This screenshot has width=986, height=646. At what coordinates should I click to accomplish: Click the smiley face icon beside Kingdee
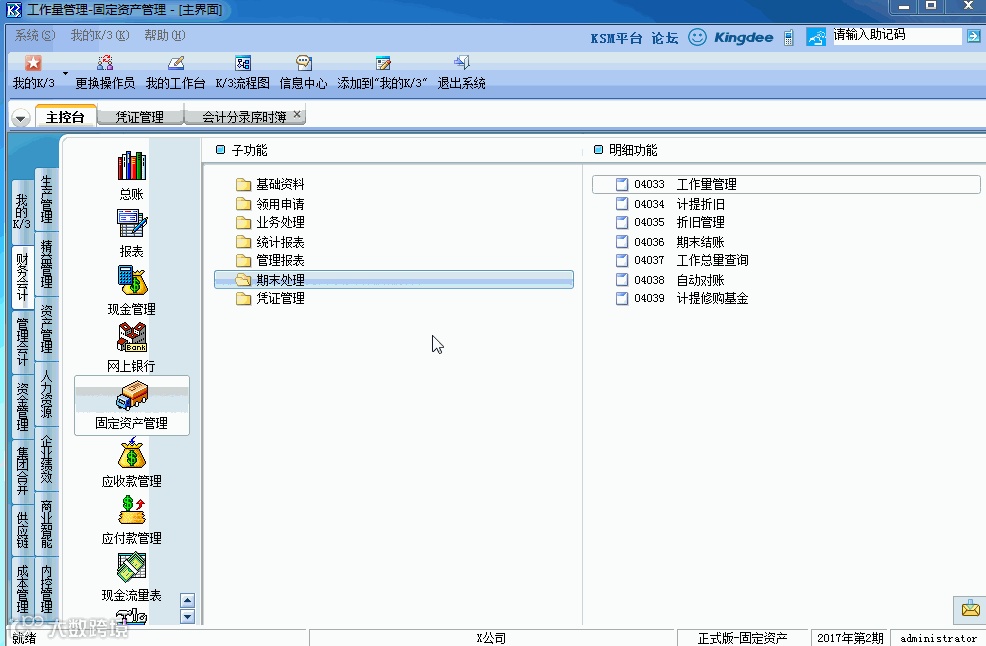(697, 37)
